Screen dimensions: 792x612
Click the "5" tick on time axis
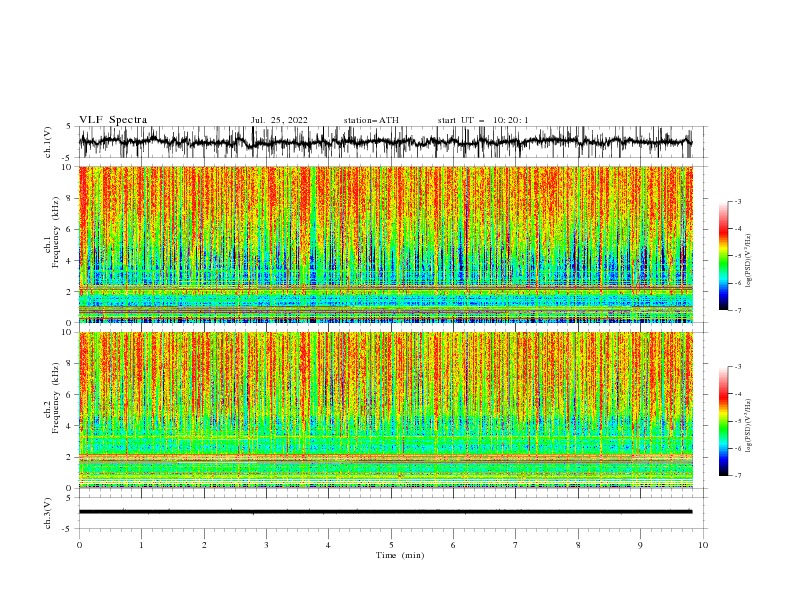click(391, 545)
